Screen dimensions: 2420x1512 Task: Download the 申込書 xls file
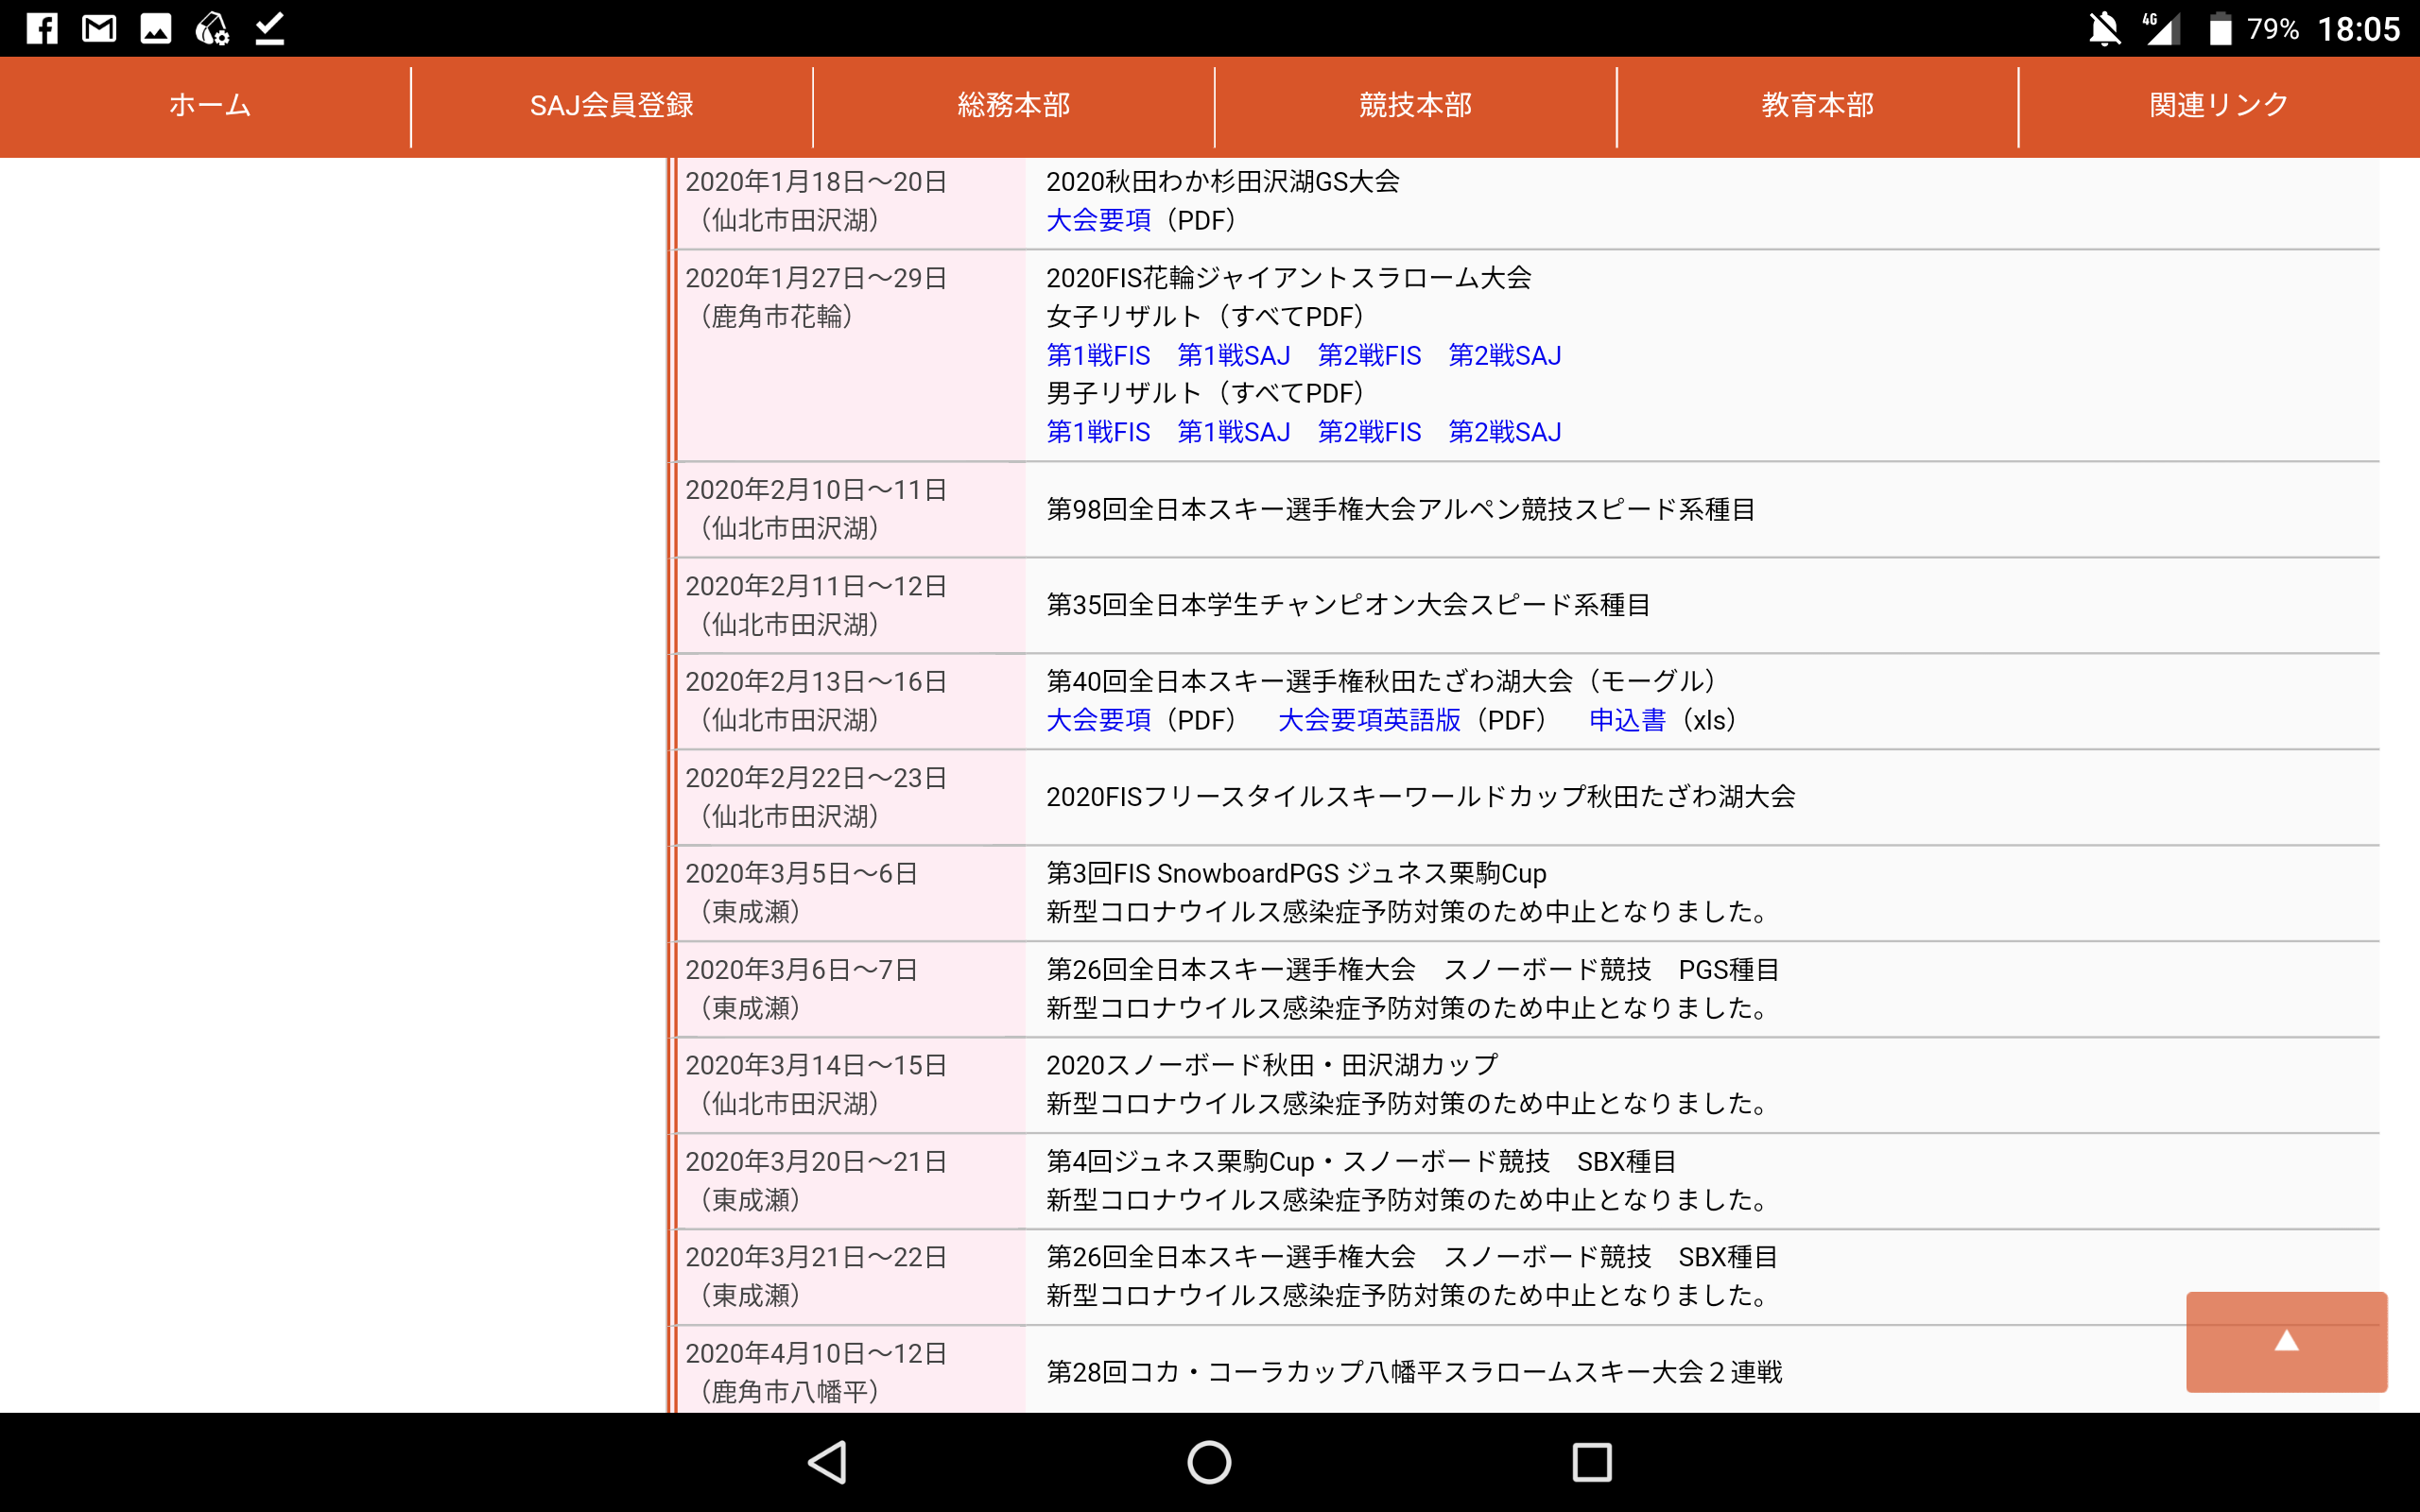click(x=1627, y=720)
